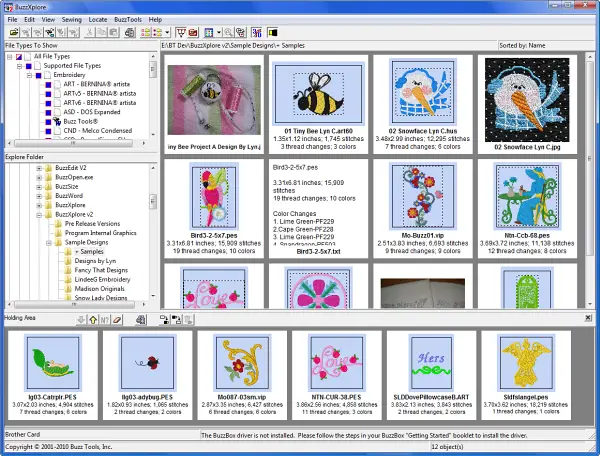Select the Pre Release Versions folder
The image size is (600, 456).
(92, 223)
